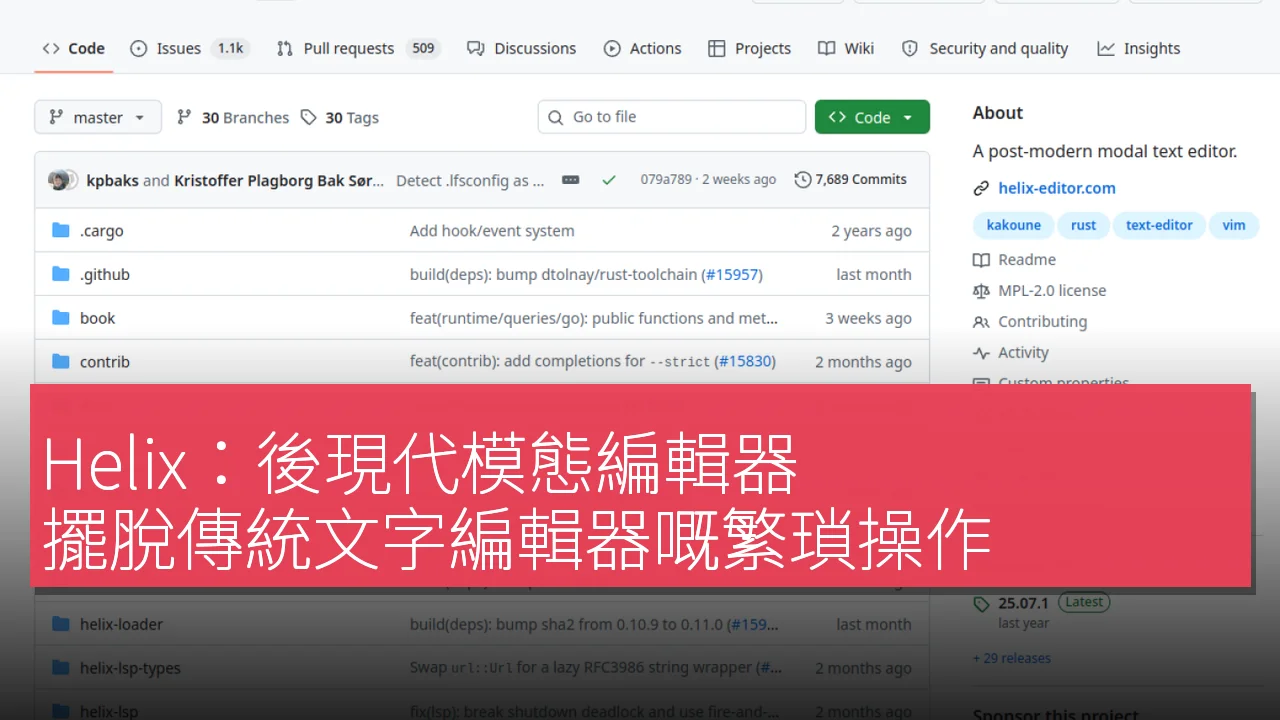Viewport: 1280px width, 720px height.
Task: Click the license scale icon
Action: [981, 291]
